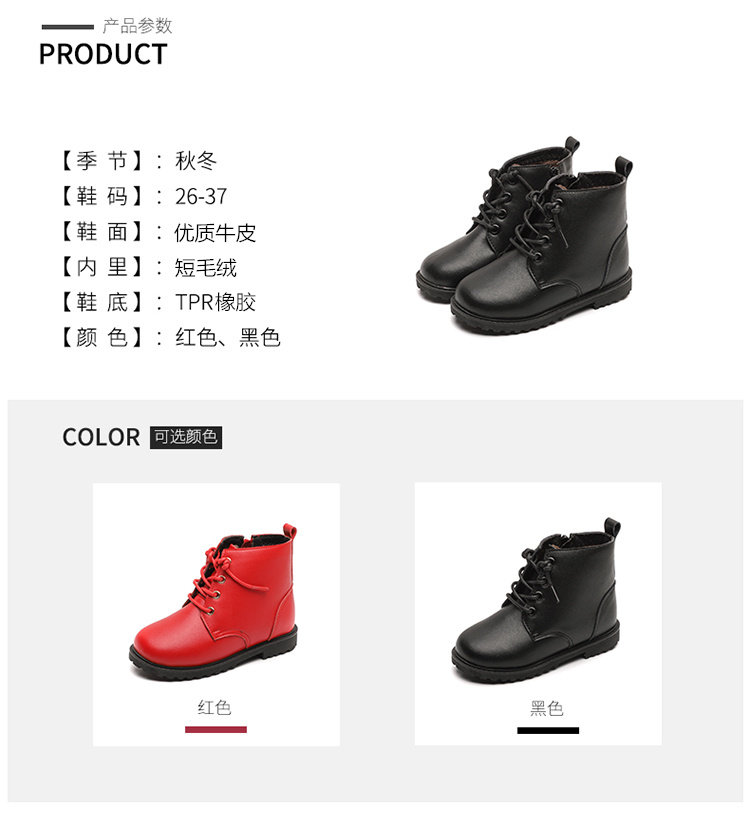This screenshot has width=750, height=823.
Task: Click the black color swatch bar
Action: point(548,731)
